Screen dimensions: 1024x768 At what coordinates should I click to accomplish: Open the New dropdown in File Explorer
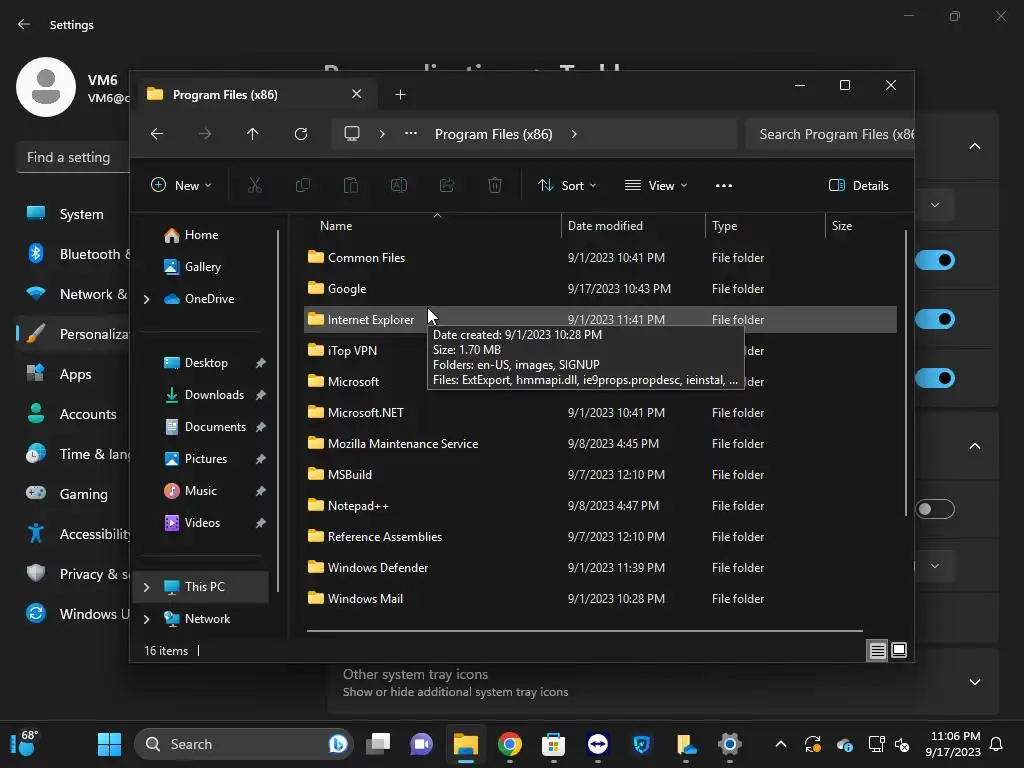181,185
